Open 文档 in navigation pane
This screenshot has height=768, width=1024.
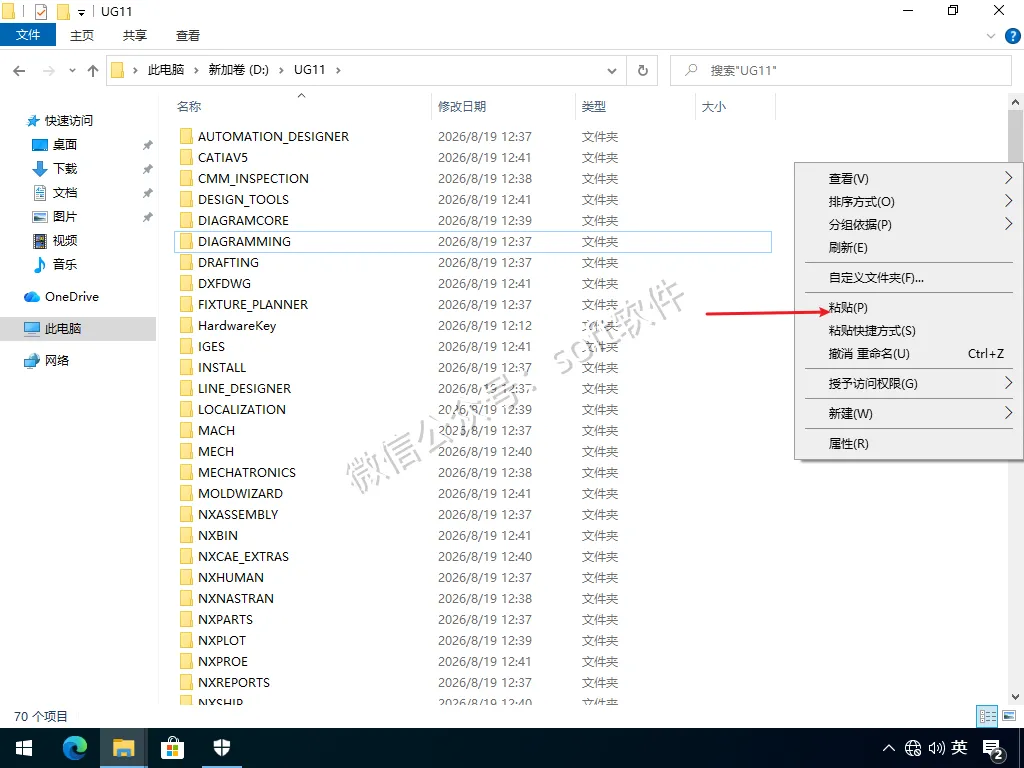coord(65,193)
